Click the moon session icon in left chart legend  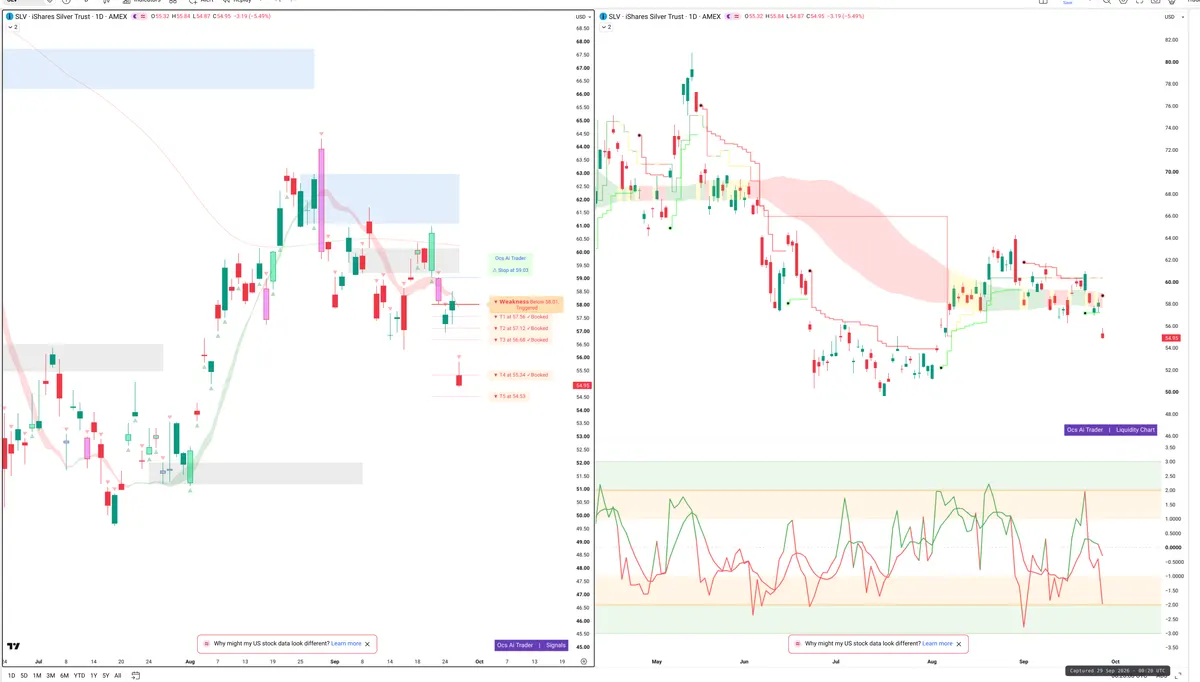[x=135, y=17]
